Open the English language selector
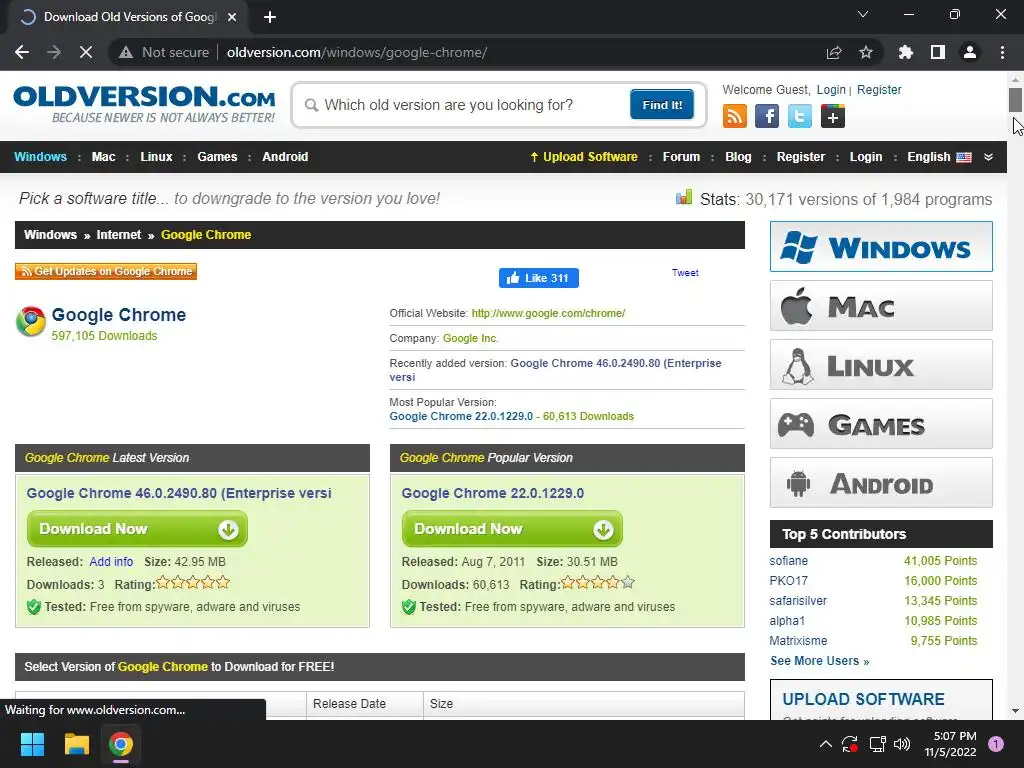This screenshot has height=768, width=1024. [939, 157]
